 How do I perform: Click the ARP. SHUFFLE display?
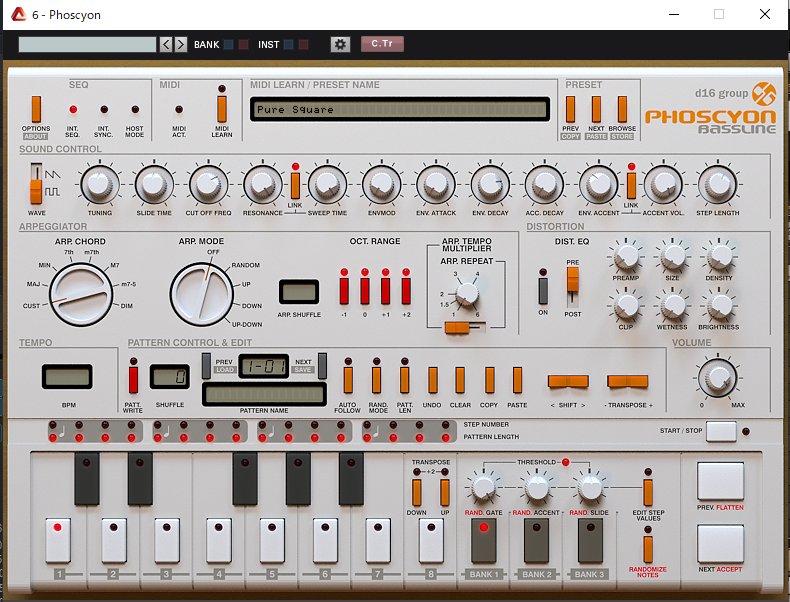[x=299, y=292]
